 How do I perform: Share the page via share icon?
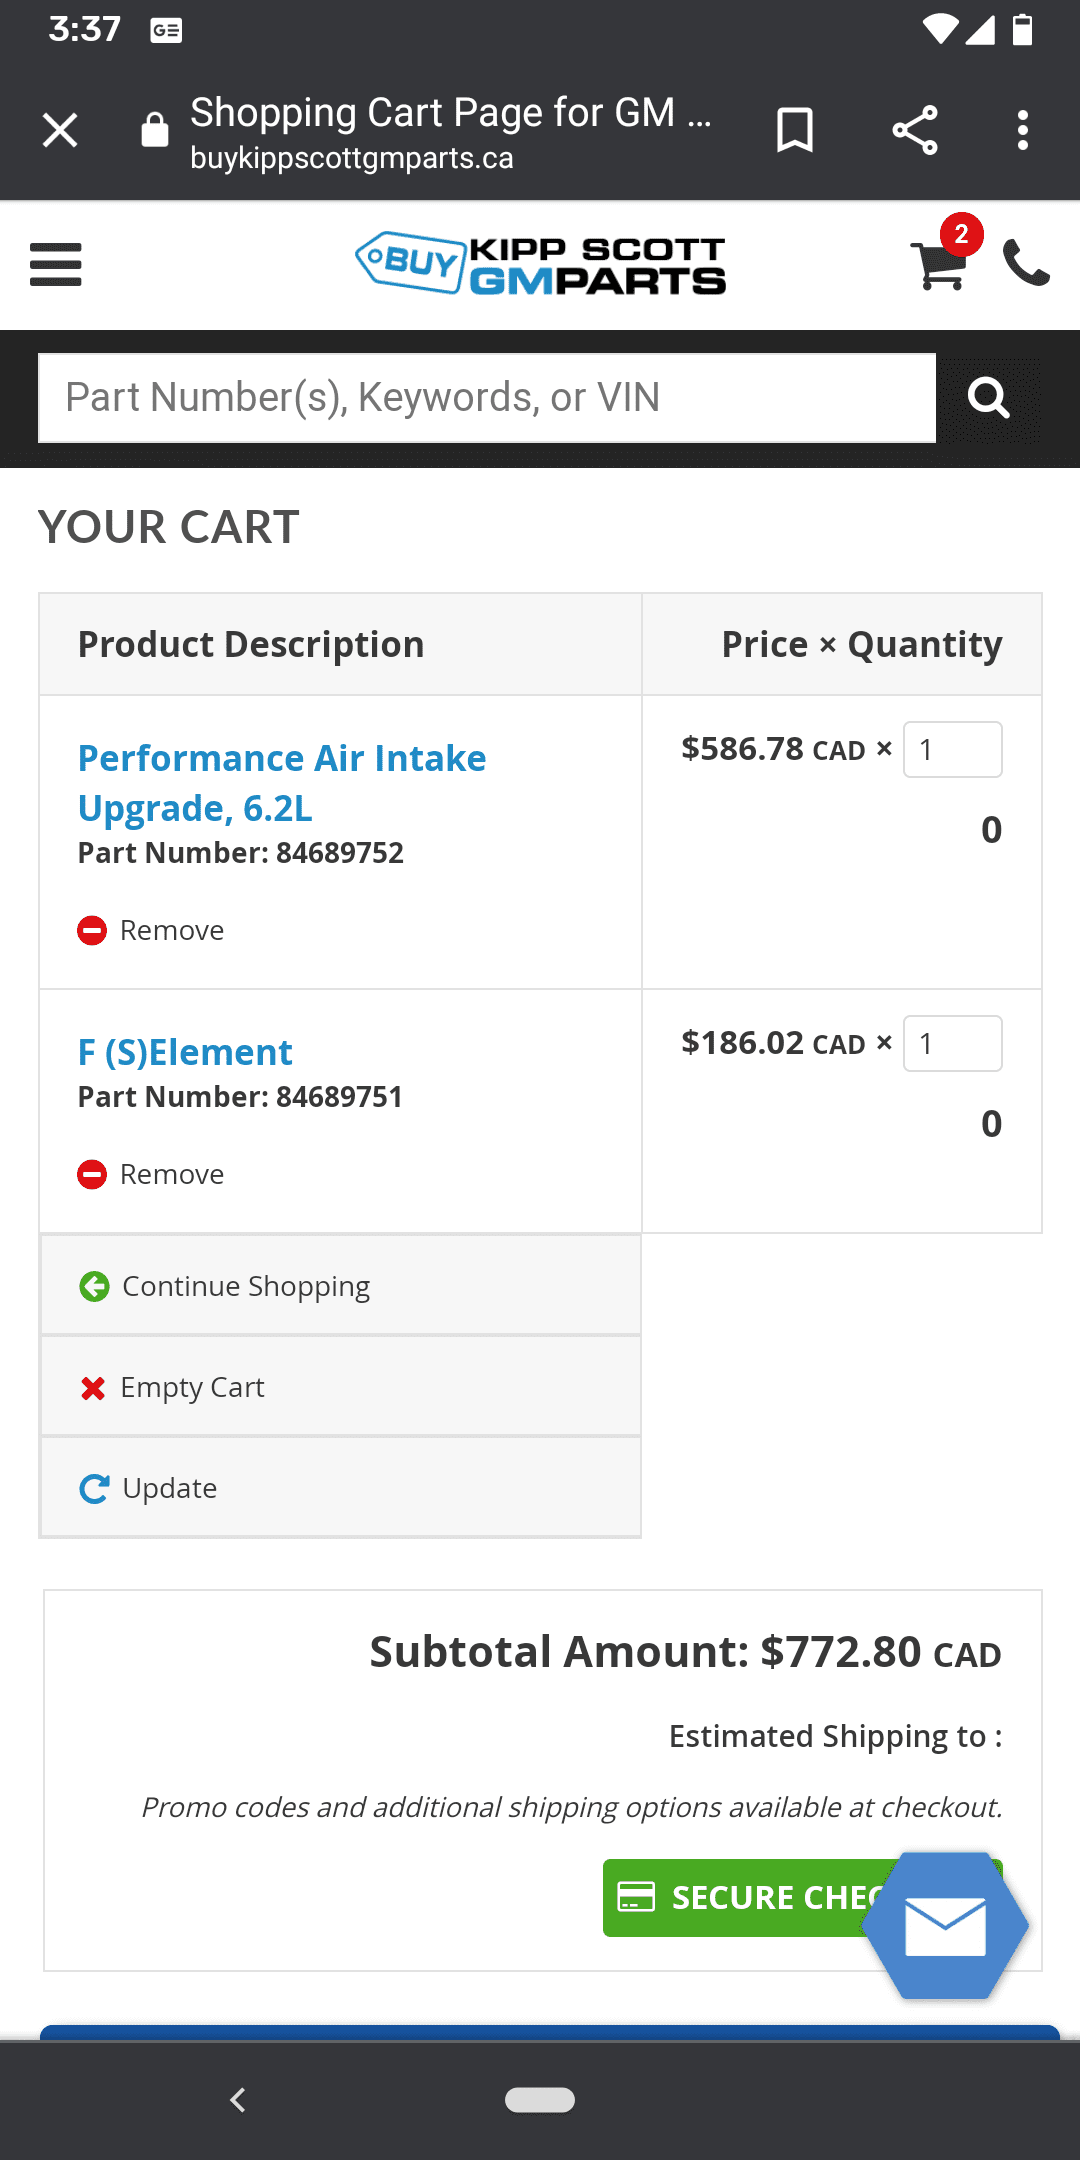click(914, 130)
